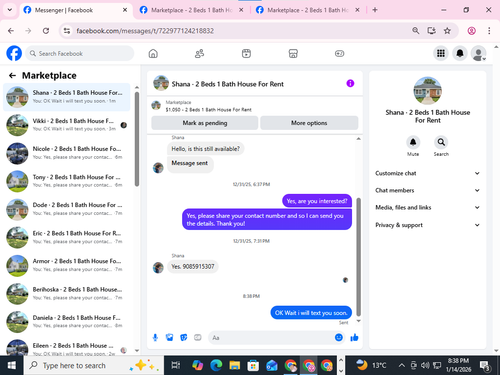500x375 pixels.
Task: Attach a photo file icon in composer
Action: [170, 338]
